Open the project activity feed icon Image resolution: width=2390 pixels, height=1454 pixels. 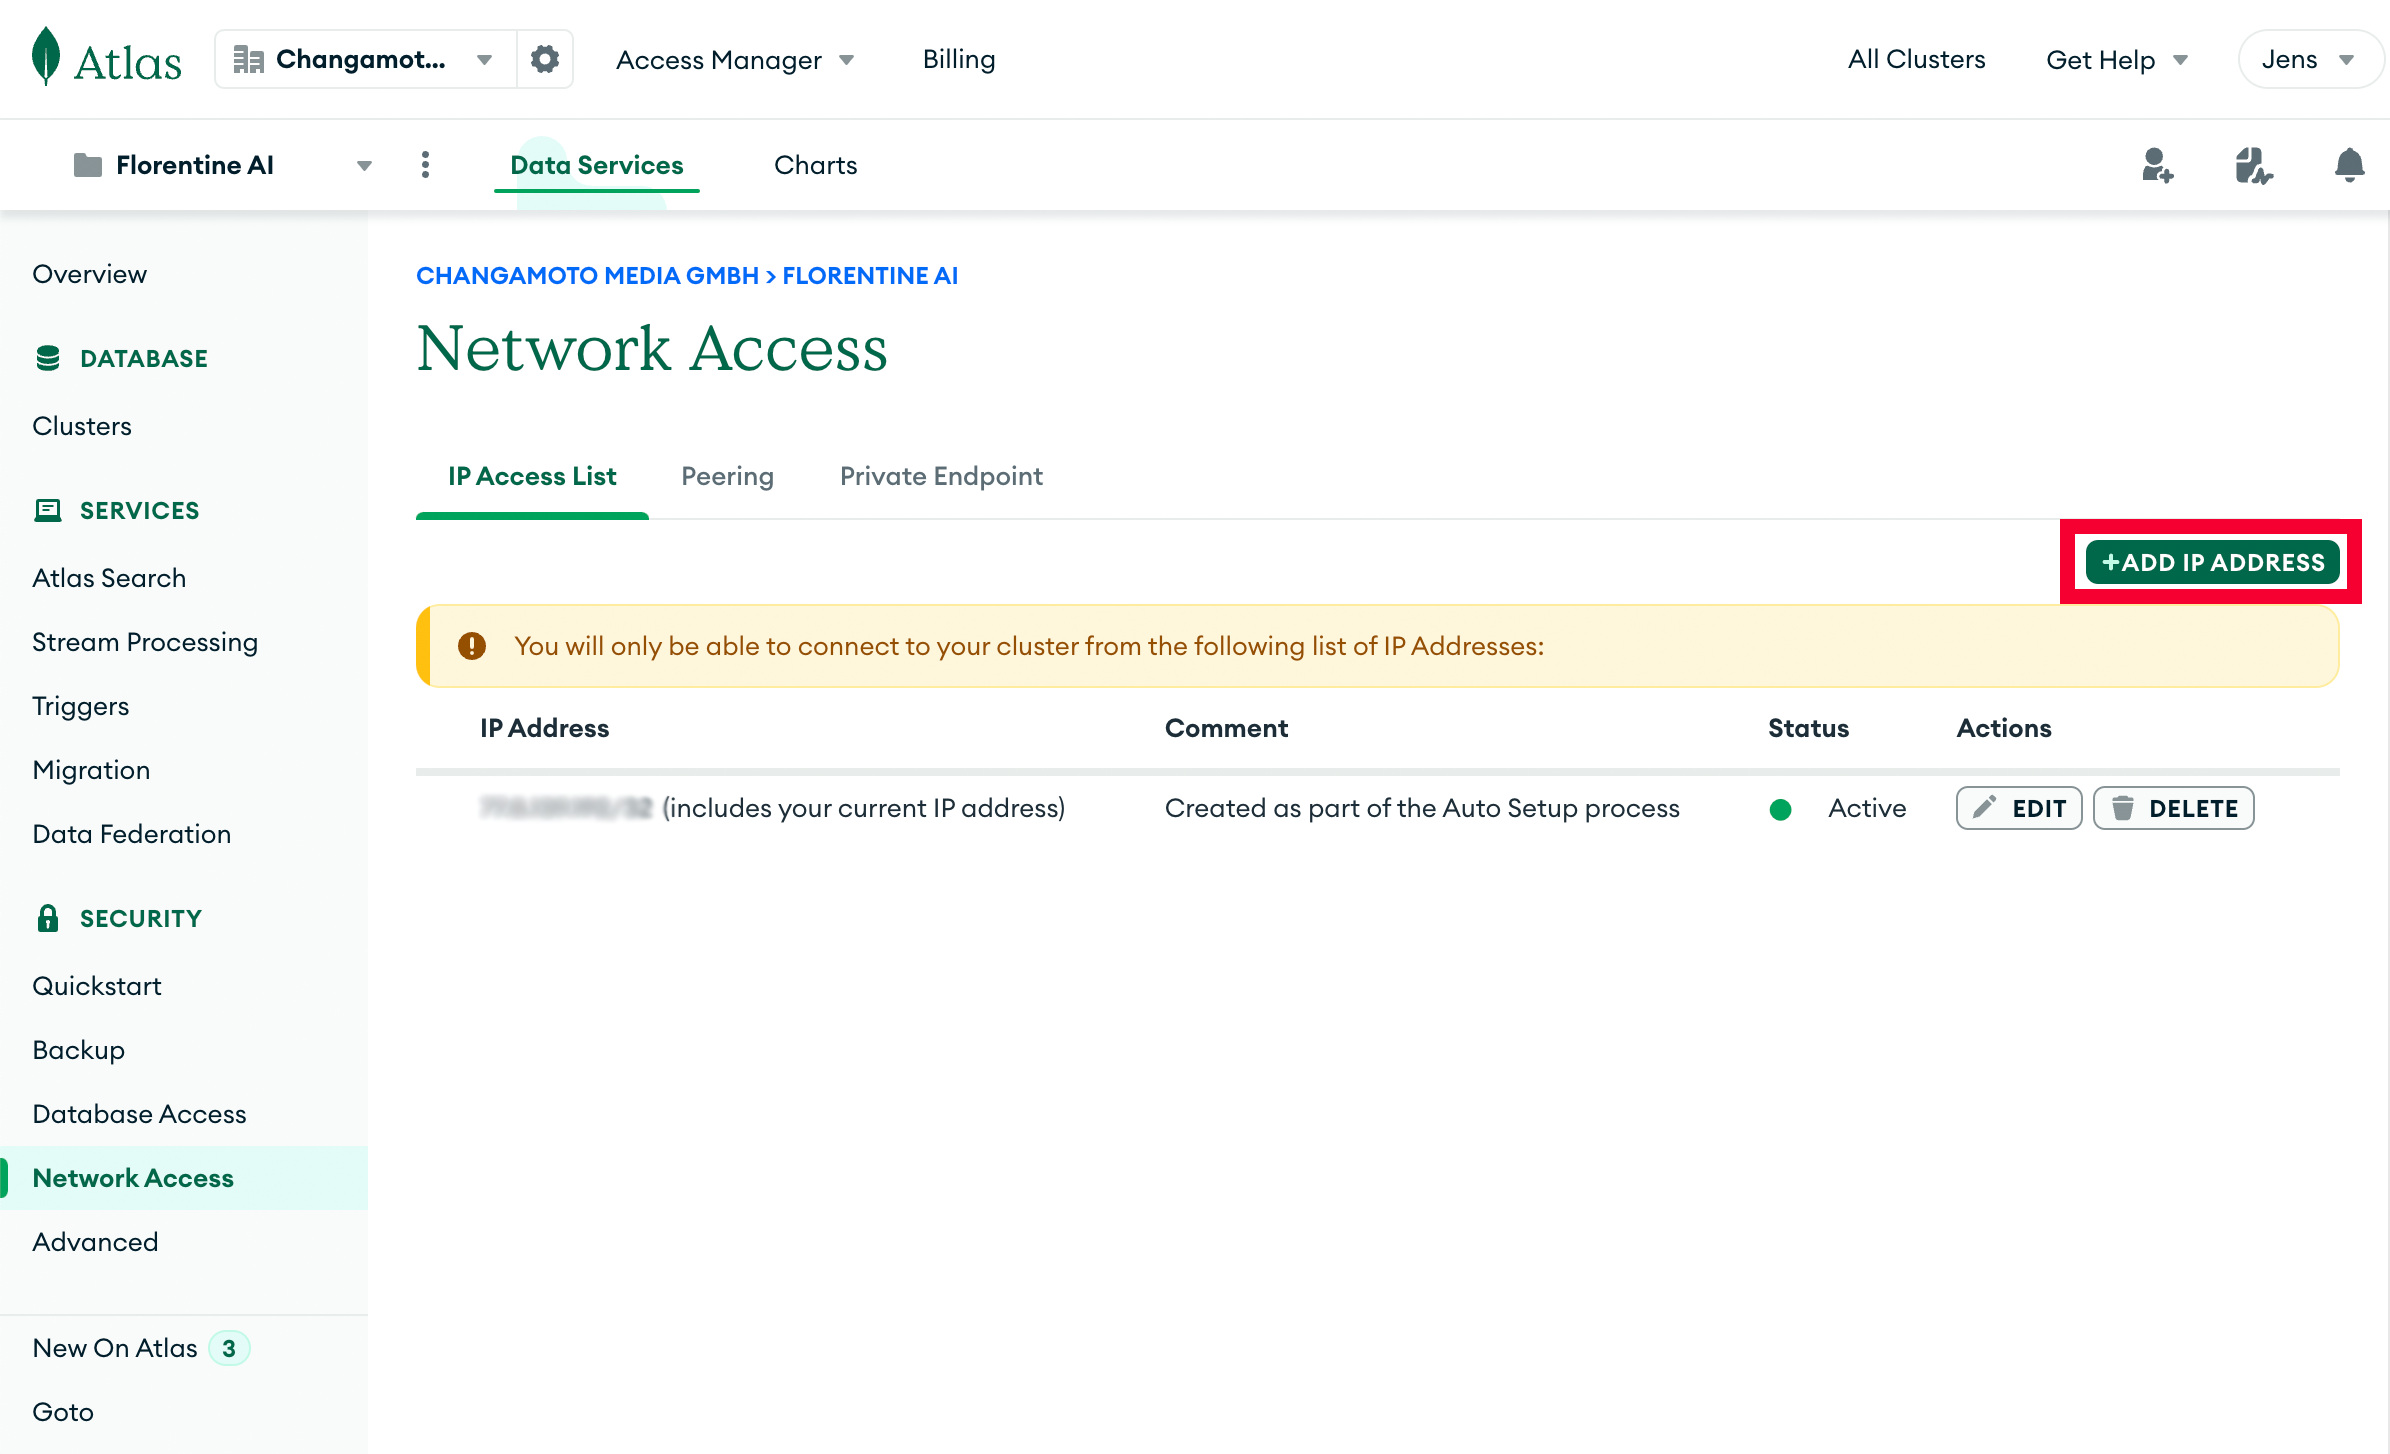pos(2253,165)
